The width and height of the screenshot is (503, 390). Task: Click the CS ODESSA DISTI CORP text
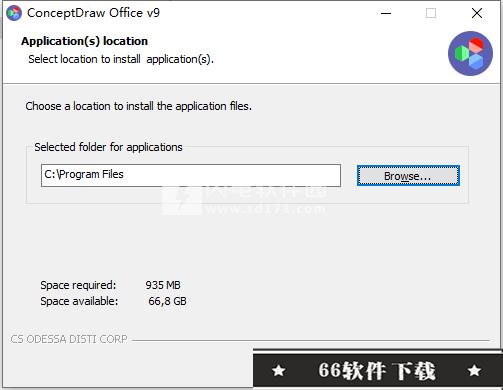(x=69, y=339)
